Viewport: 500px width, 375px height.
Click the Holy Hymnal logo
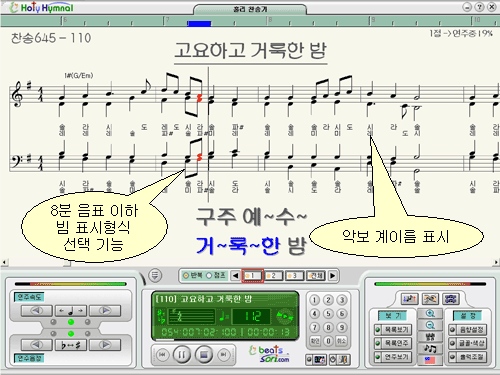click(42, 8)
